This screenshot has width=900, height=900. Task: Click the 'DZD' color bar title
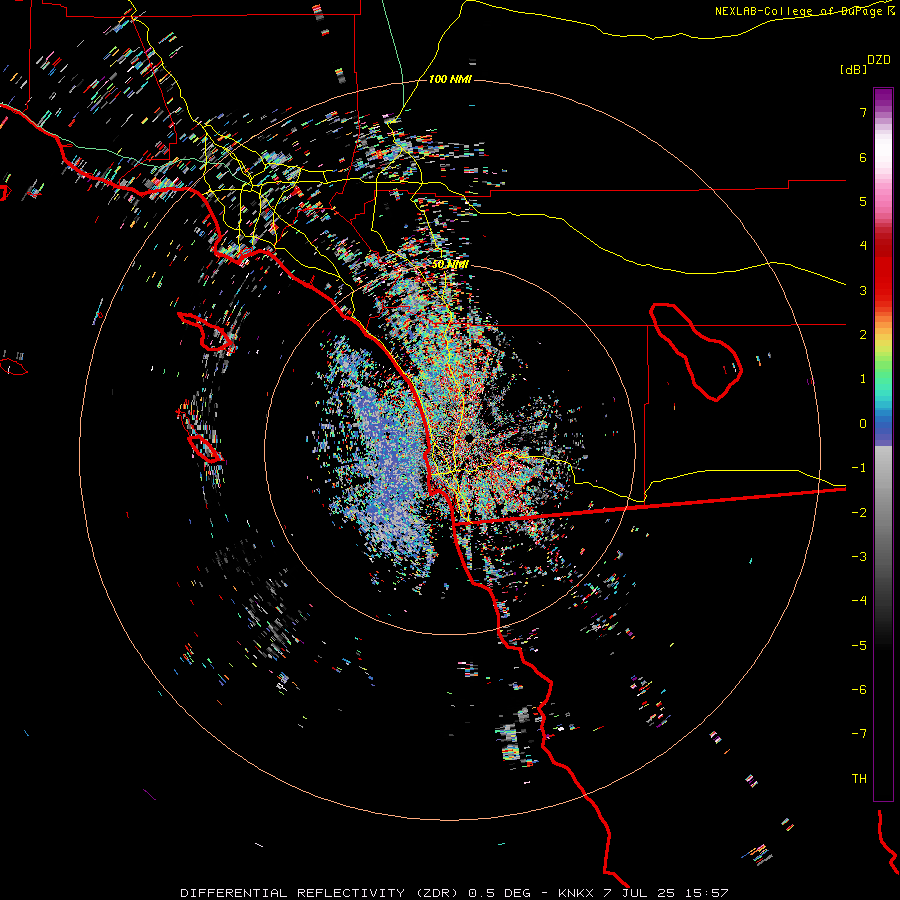[879, 60]
